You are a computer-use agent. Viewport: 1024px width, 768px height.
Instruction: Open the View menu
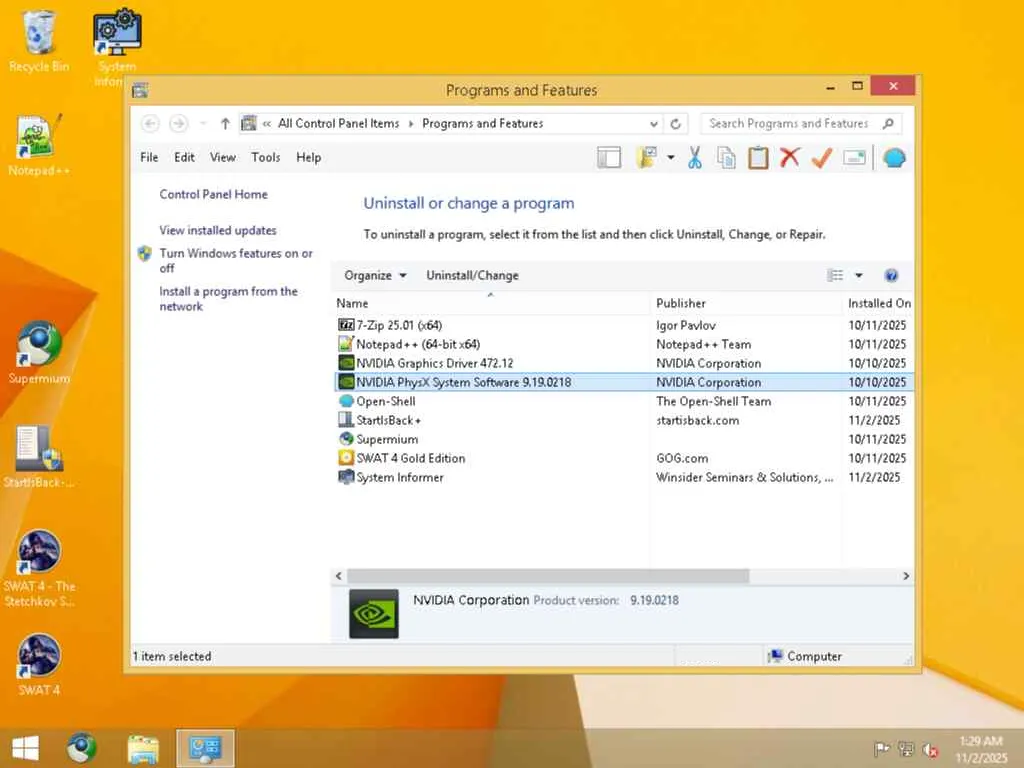pos(223,157)
